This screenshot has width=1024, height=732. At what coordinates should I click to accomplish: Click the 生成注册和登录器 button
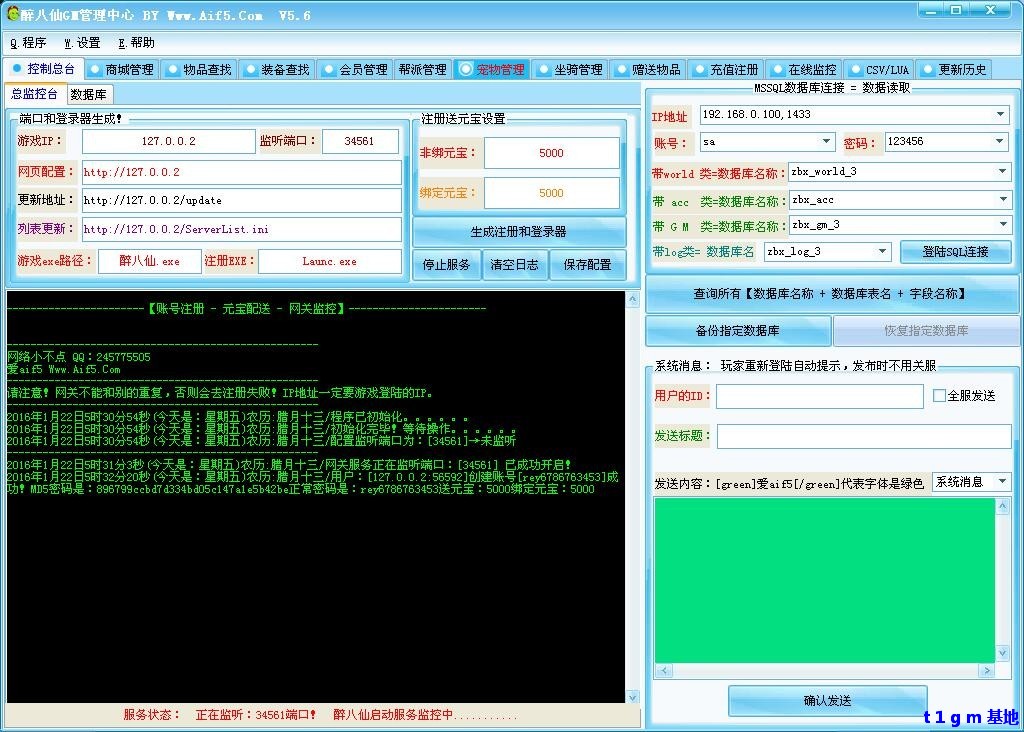[518, 232]
